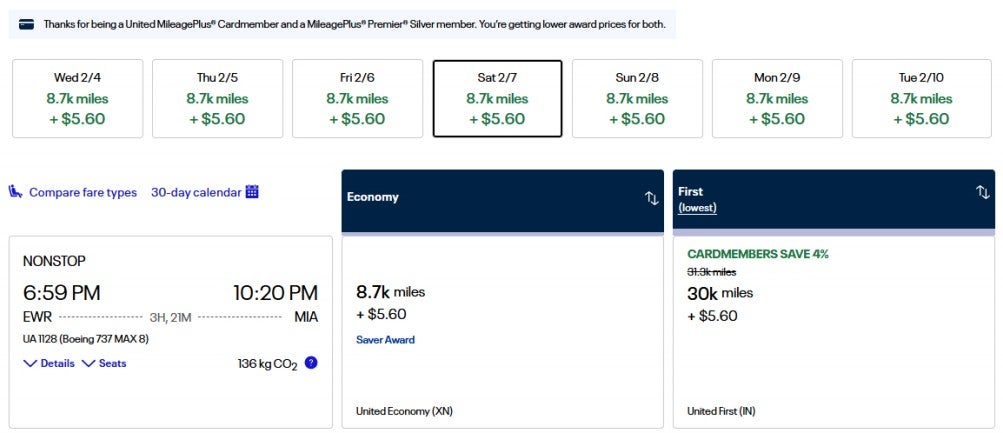Viewport: 1003px width, 433px height.
Task: Open the 30-day calendar grid icon
Action: pyautogui.click(x=252, y=192)
